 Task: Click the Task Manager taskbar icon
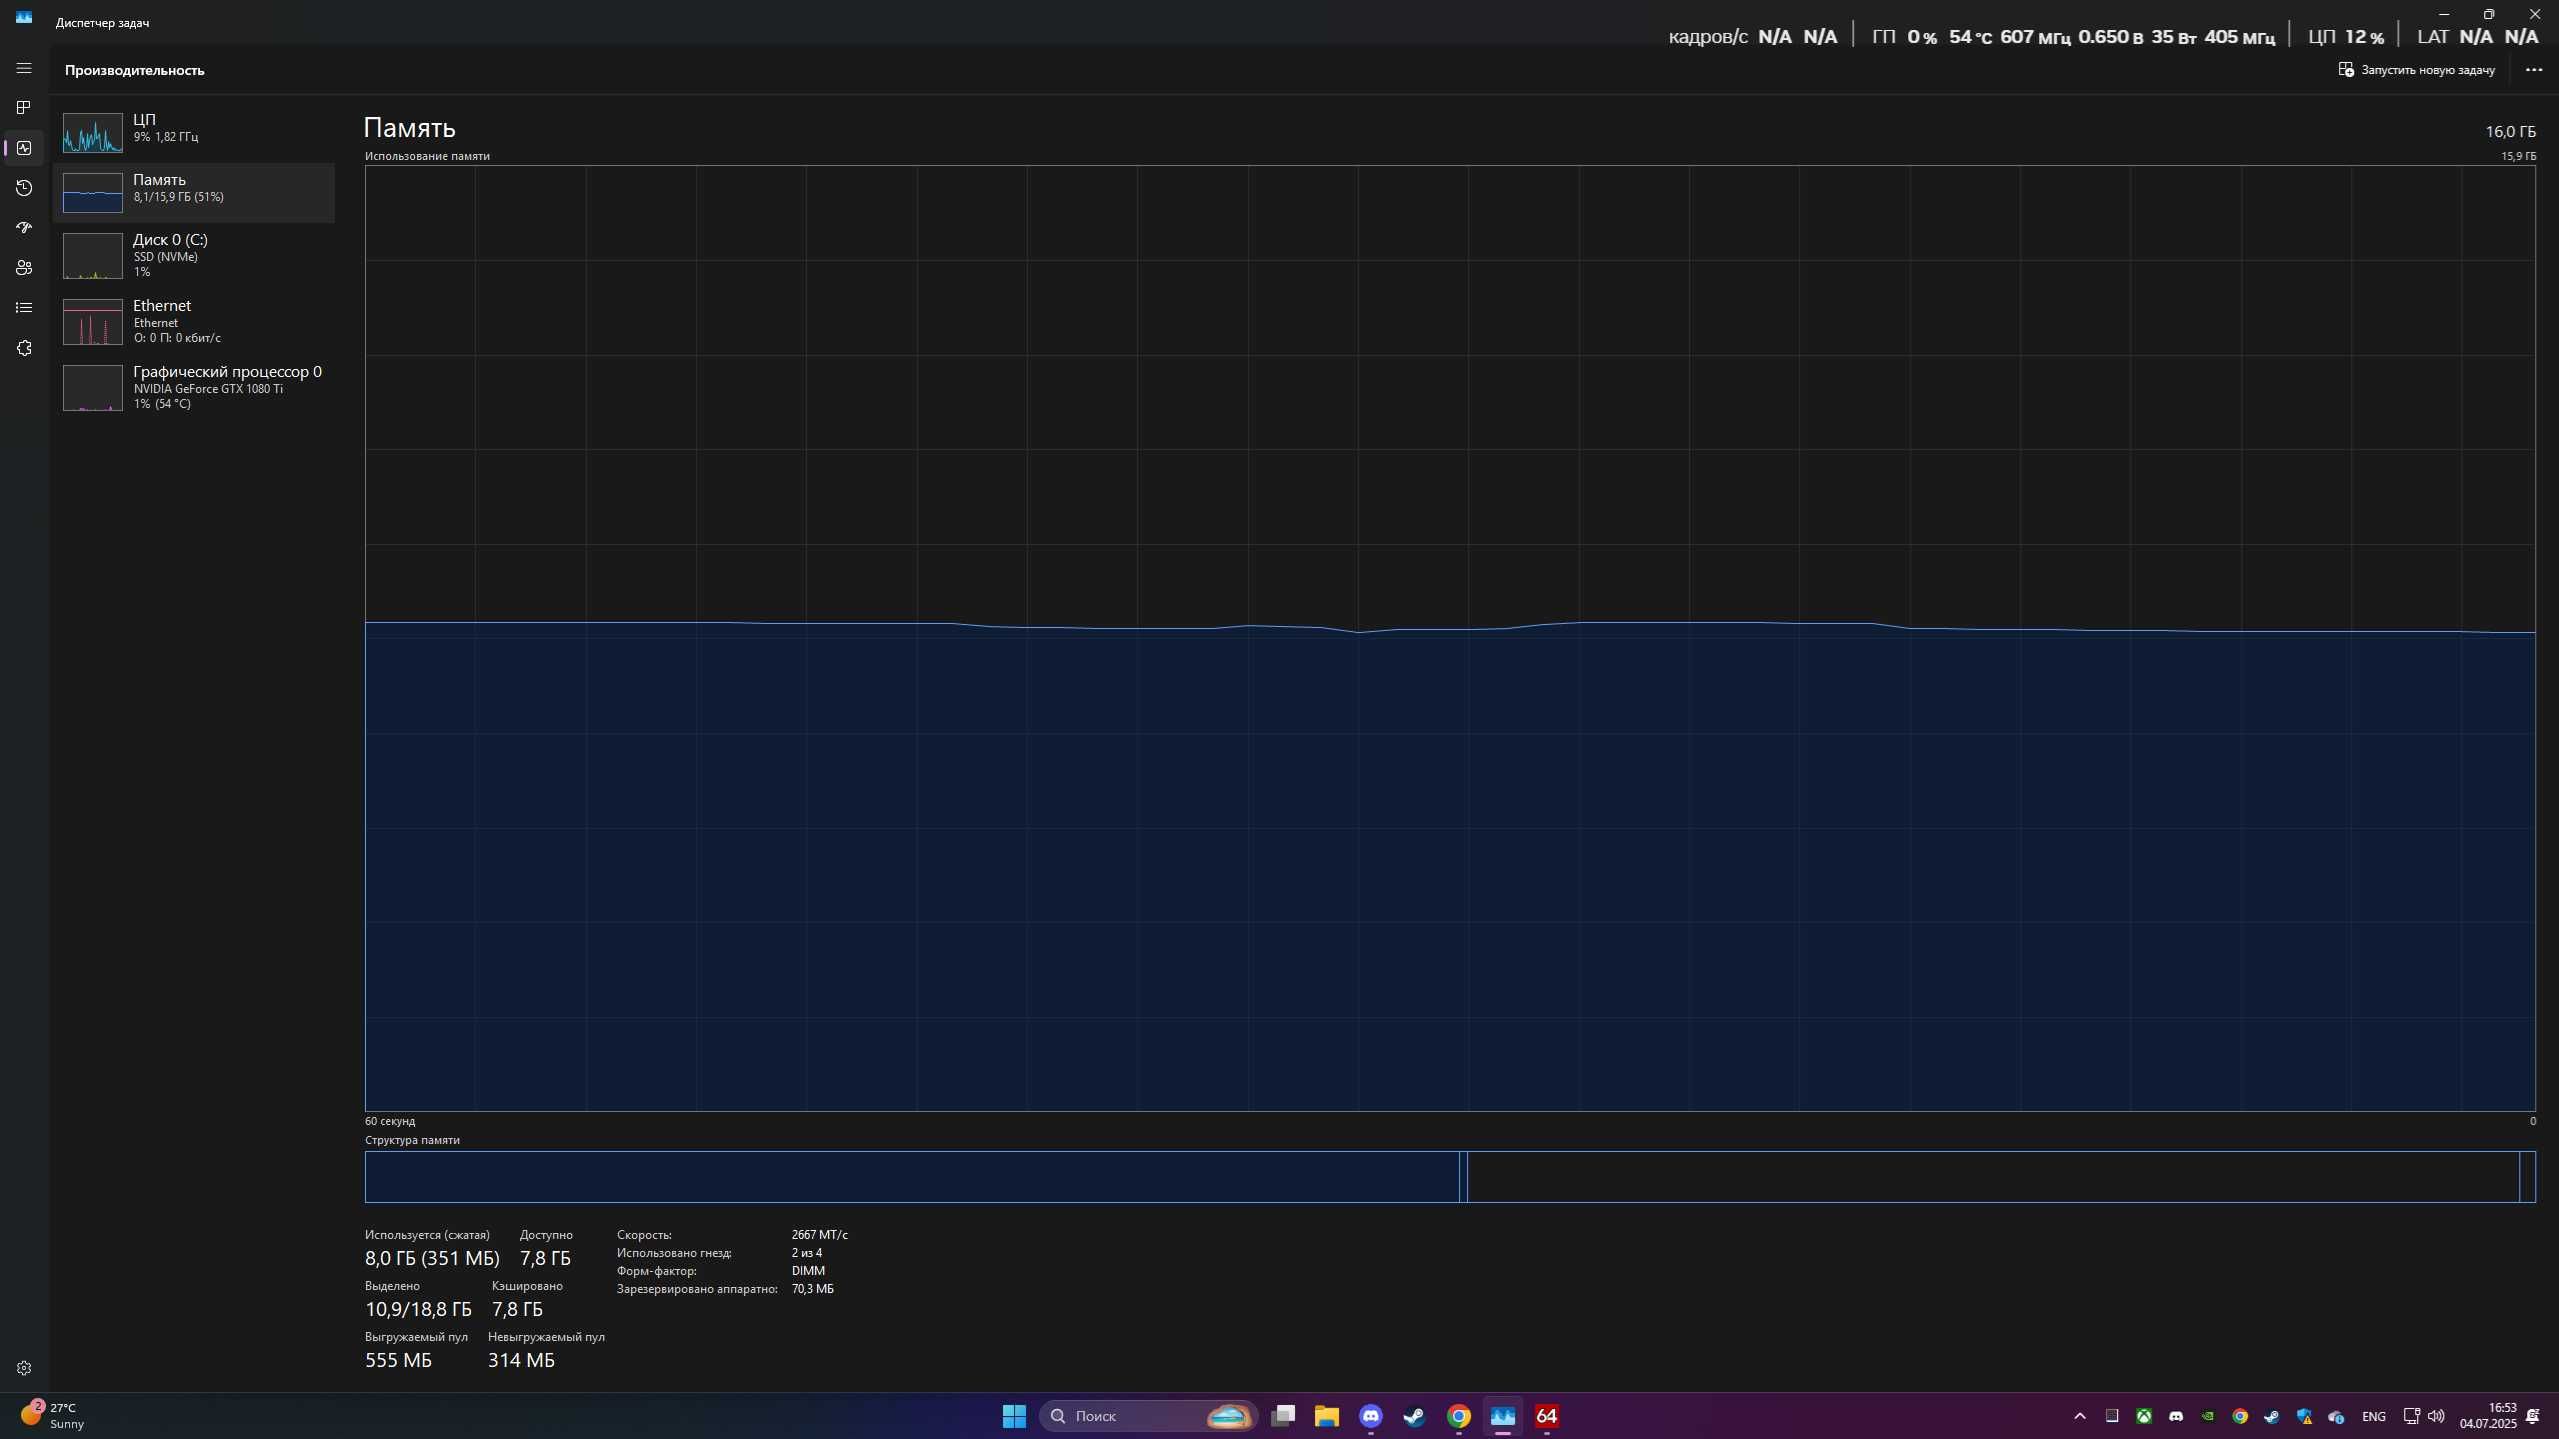1503,1416
